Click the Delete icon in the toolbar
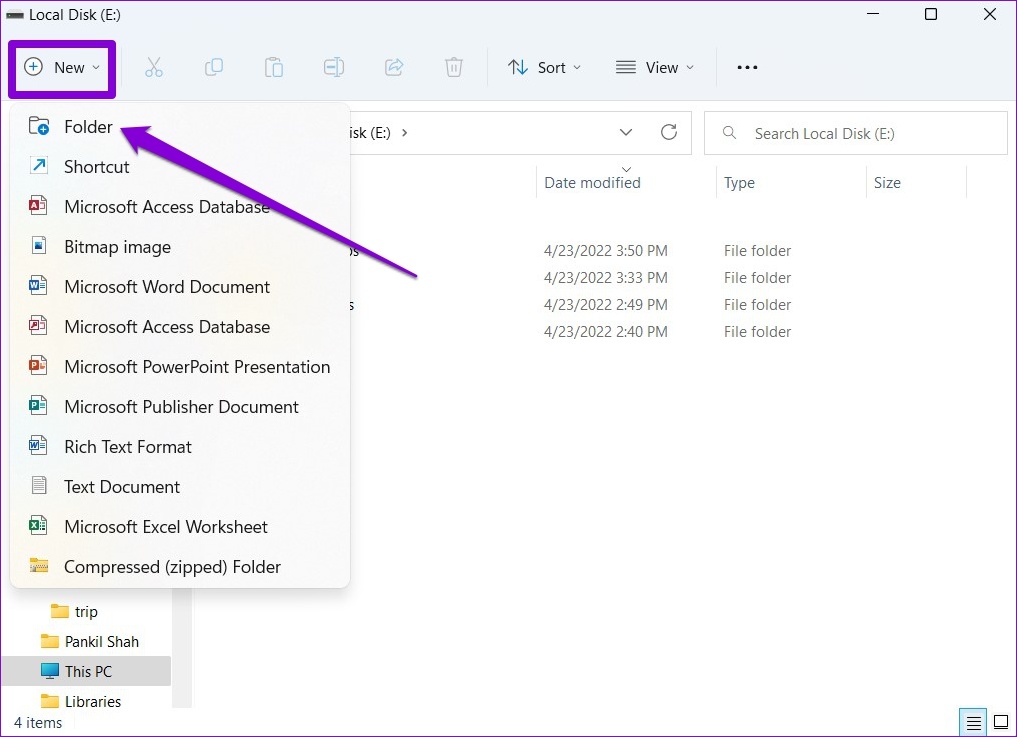 point(454,67)
